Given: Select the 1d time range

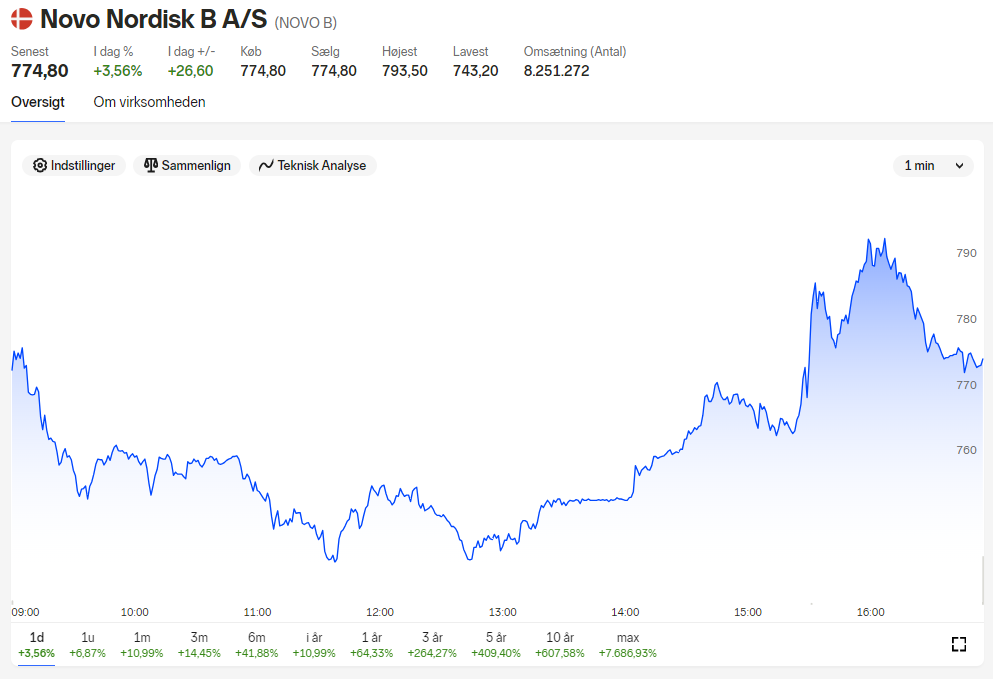Looking at the screenshot, I should [37, 644].
